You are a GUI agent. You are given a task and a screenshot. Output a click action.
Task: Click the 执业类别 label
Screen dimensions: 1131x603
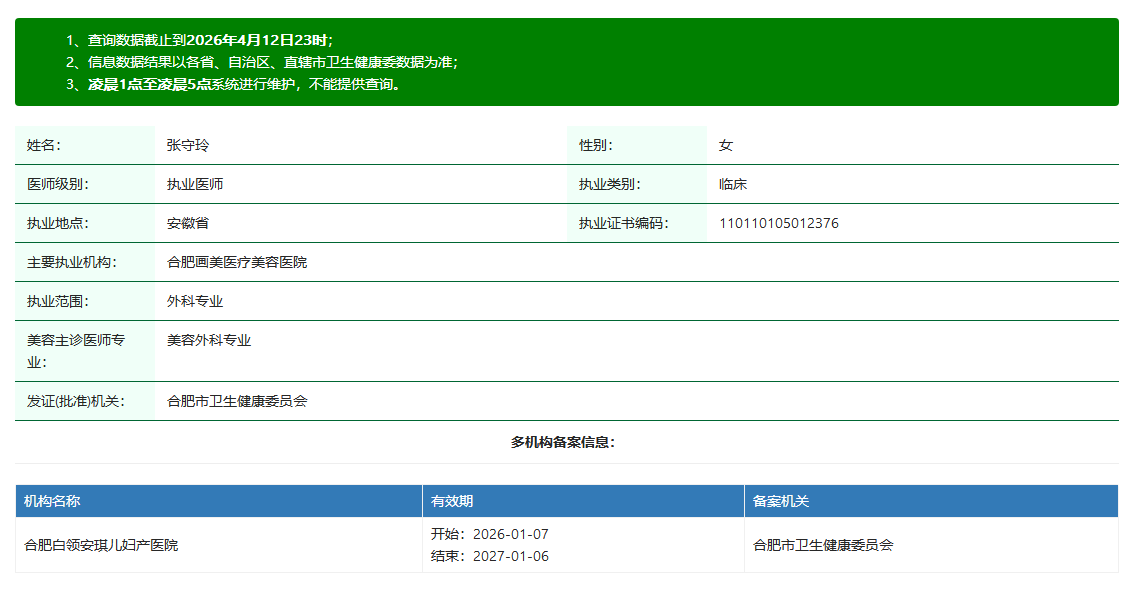610,184
